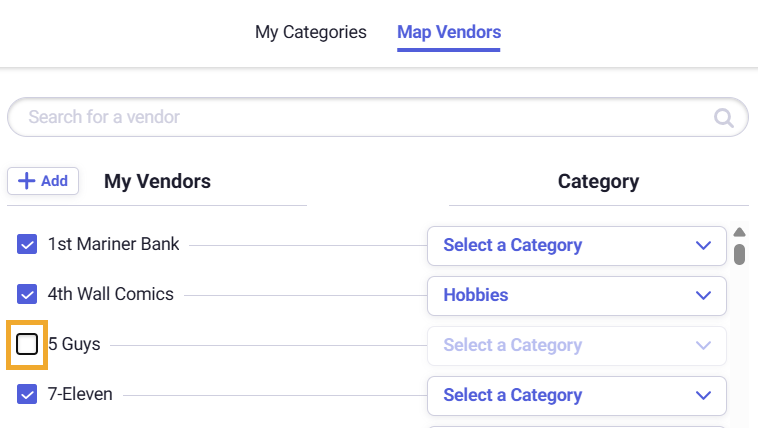Open the Hobbies category dropdown

click(x=576, y=295)
